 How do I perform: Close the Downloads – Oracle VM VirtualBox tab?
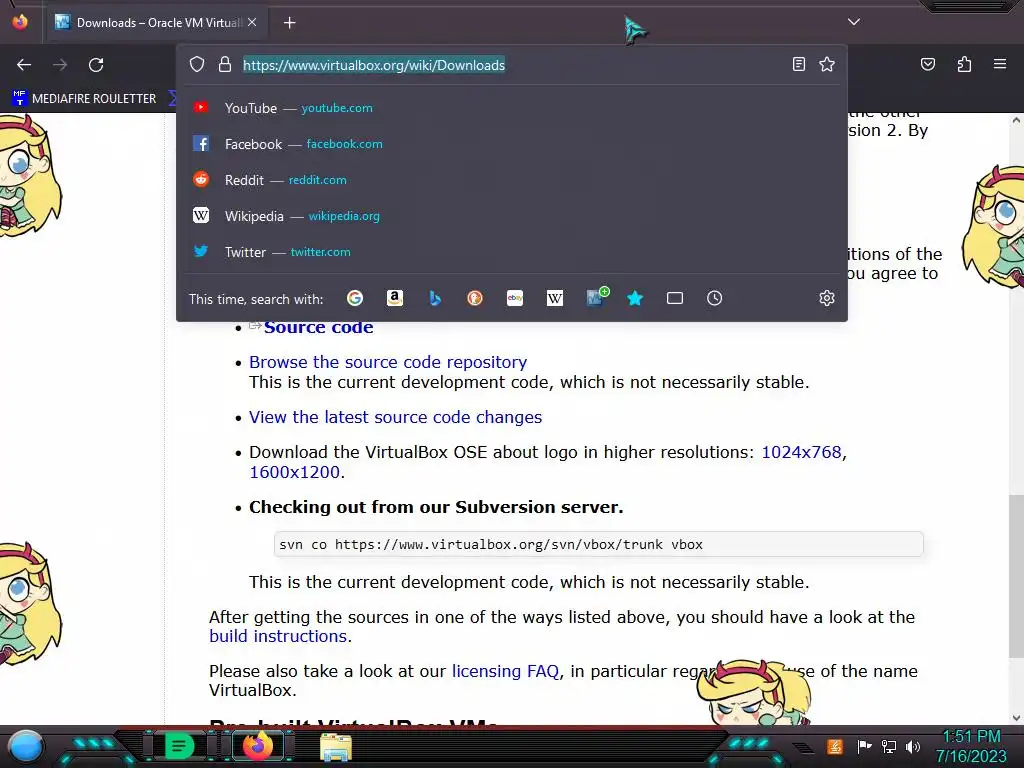252,22
